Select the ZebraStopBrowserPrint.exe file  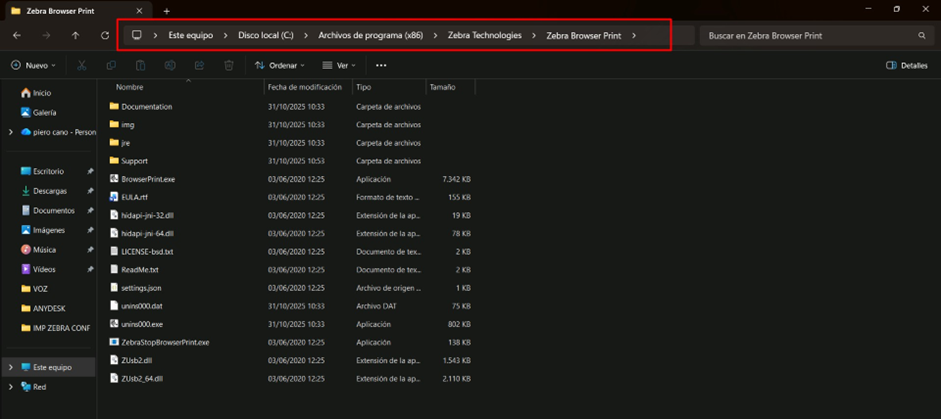[164, 342]
